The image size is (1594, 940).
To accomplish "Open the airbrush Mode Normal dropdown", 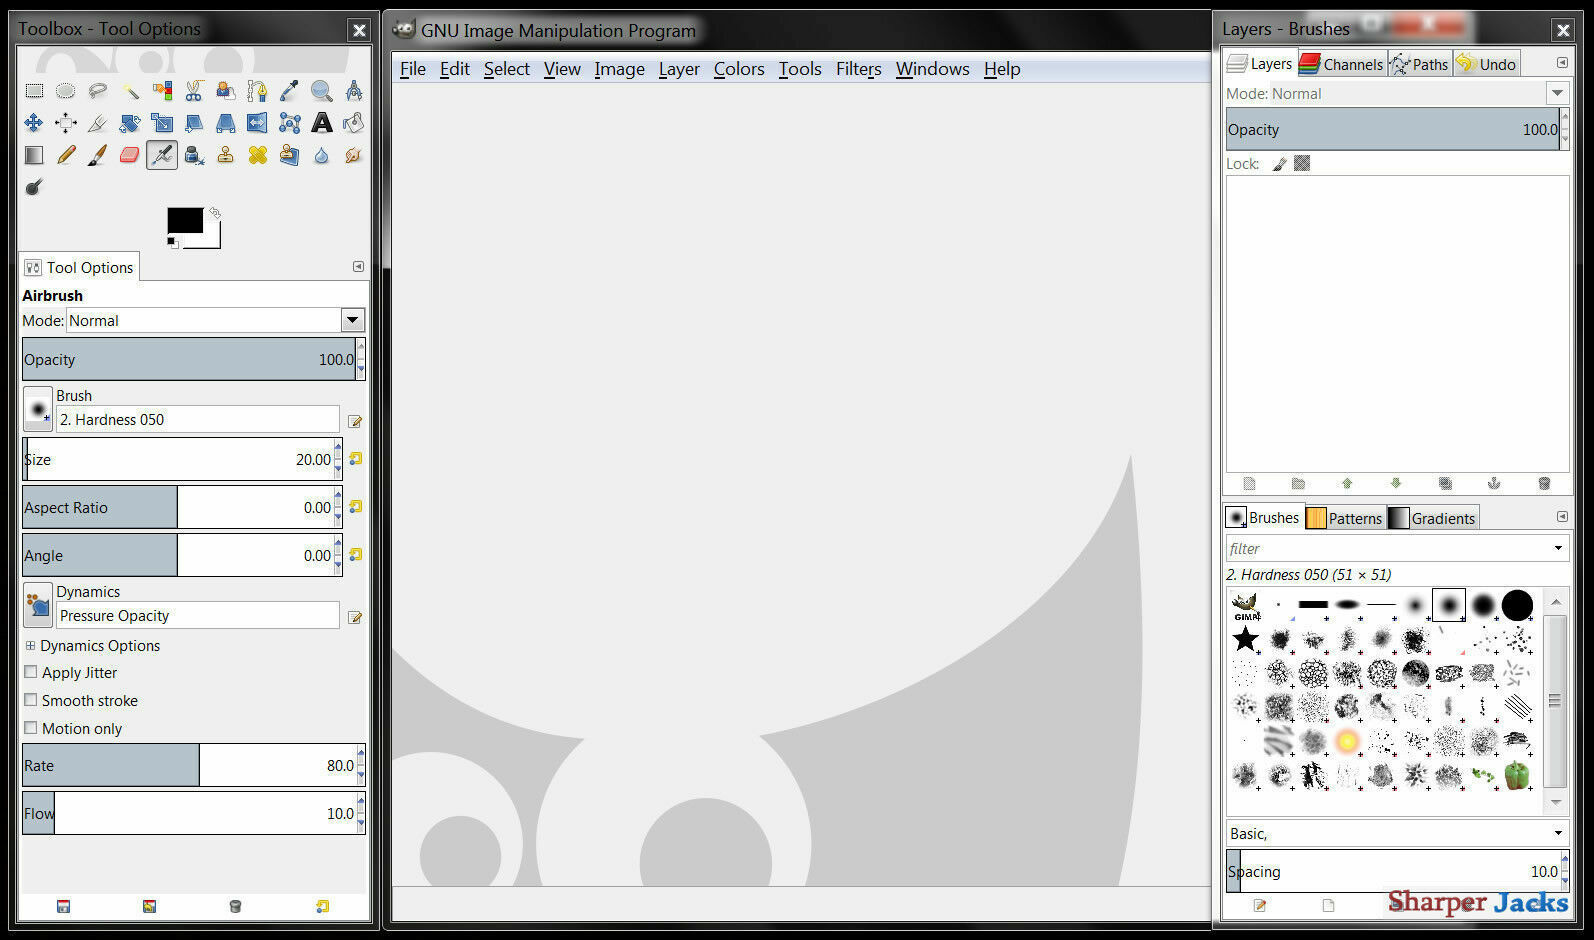I will [352, 320].
